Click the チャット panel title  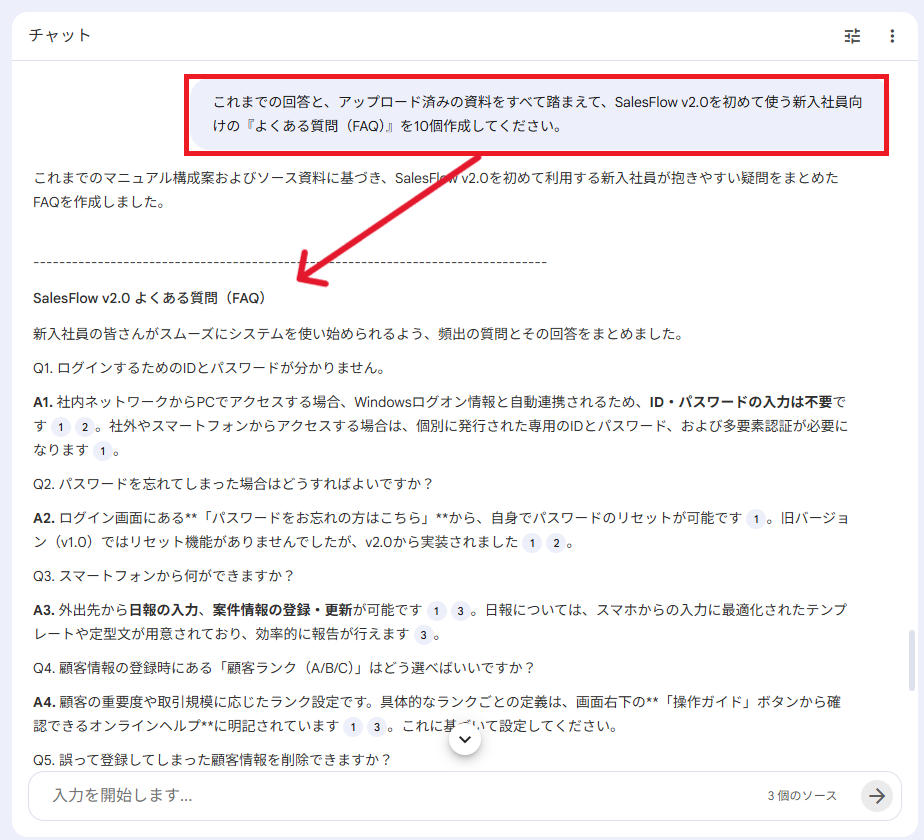point(60,35)
